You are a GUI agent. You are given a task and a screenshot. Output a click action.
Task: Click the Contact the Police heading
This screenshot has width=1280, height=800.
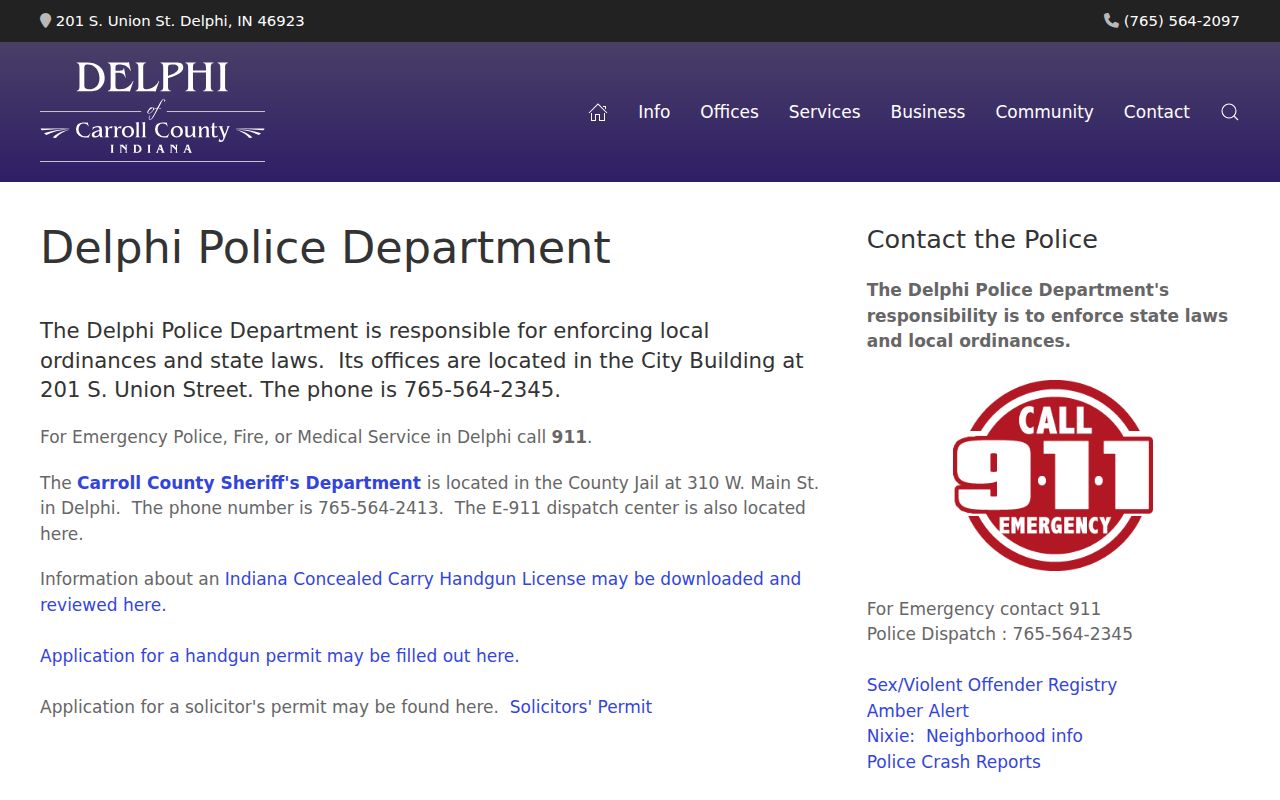(982, 239)
